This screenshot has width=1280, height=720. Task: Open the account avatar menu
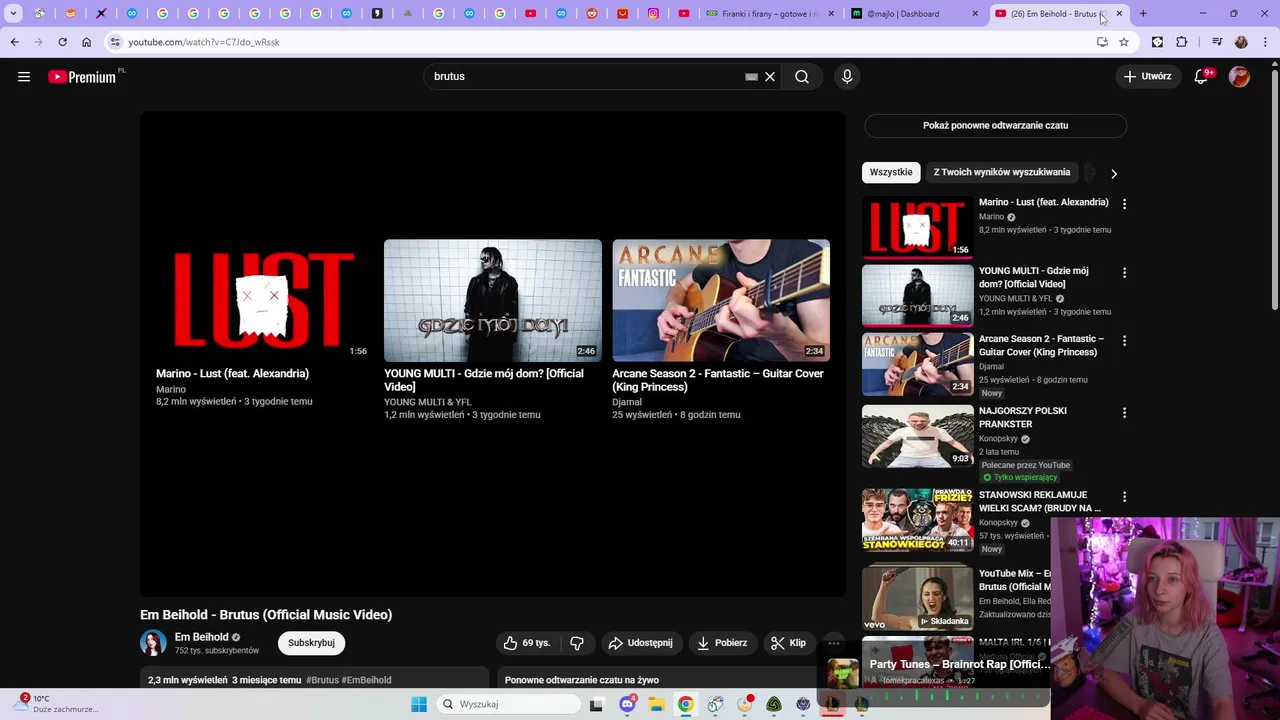(x=1239, y=77)
